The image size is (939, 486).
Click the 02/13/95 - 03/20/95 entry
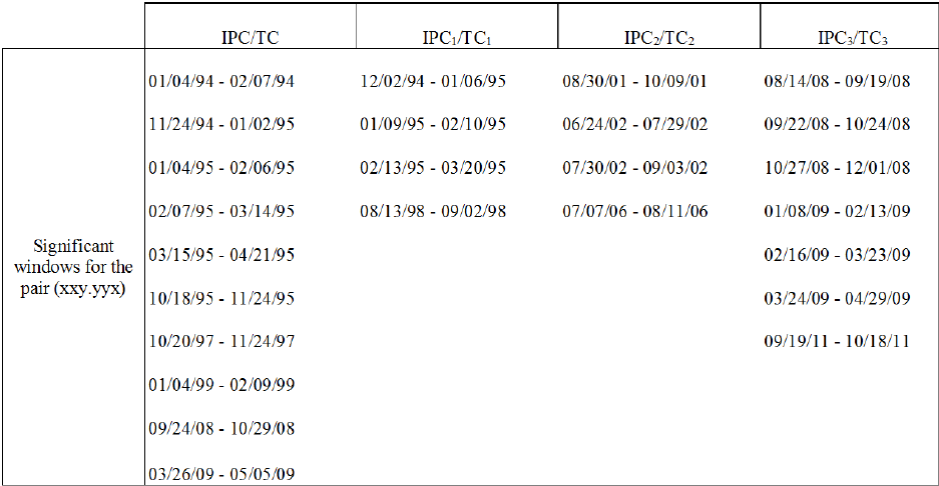(x=433, y=167)
